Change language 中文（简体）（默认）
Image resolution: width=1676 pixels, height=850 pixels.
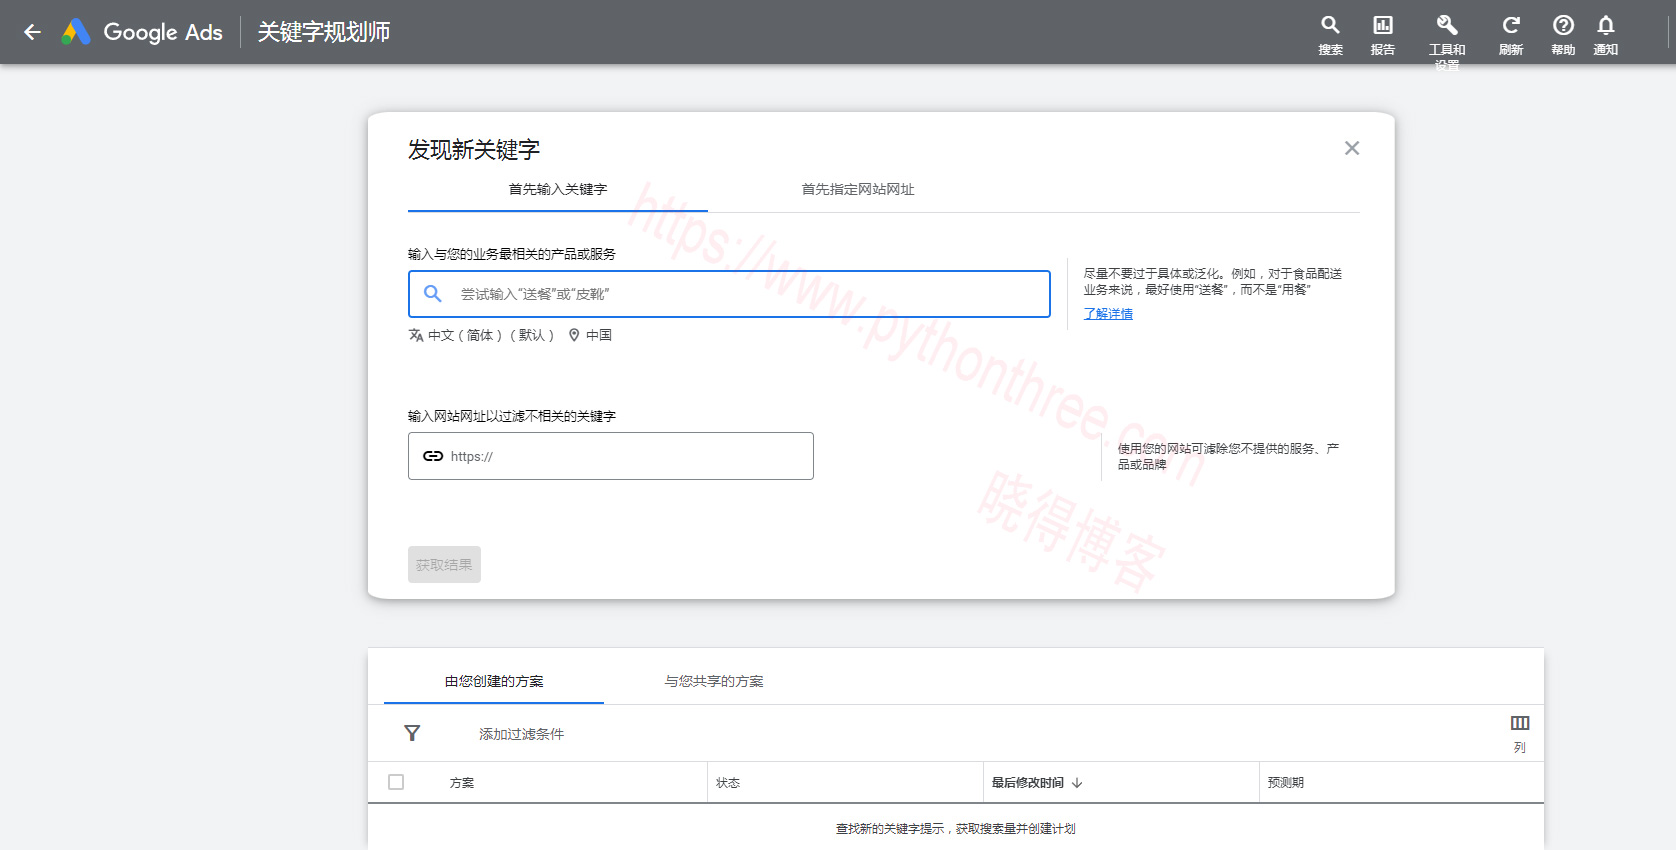pos(481,335)
